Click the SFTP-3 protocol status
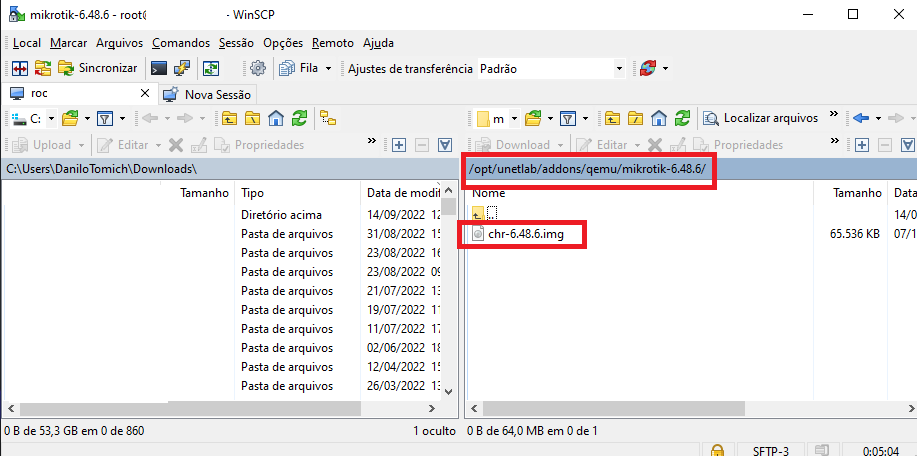Screen dimensions: 917x456 click(771, 450)
